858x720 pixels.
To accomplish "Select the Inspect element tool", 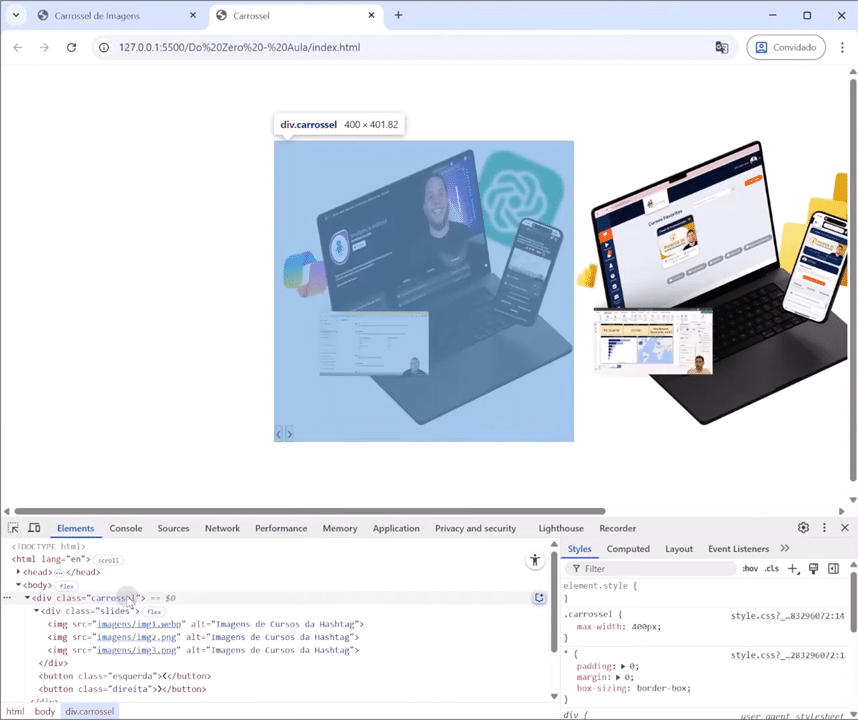I will pyautogui.click(x=13, y=528).
